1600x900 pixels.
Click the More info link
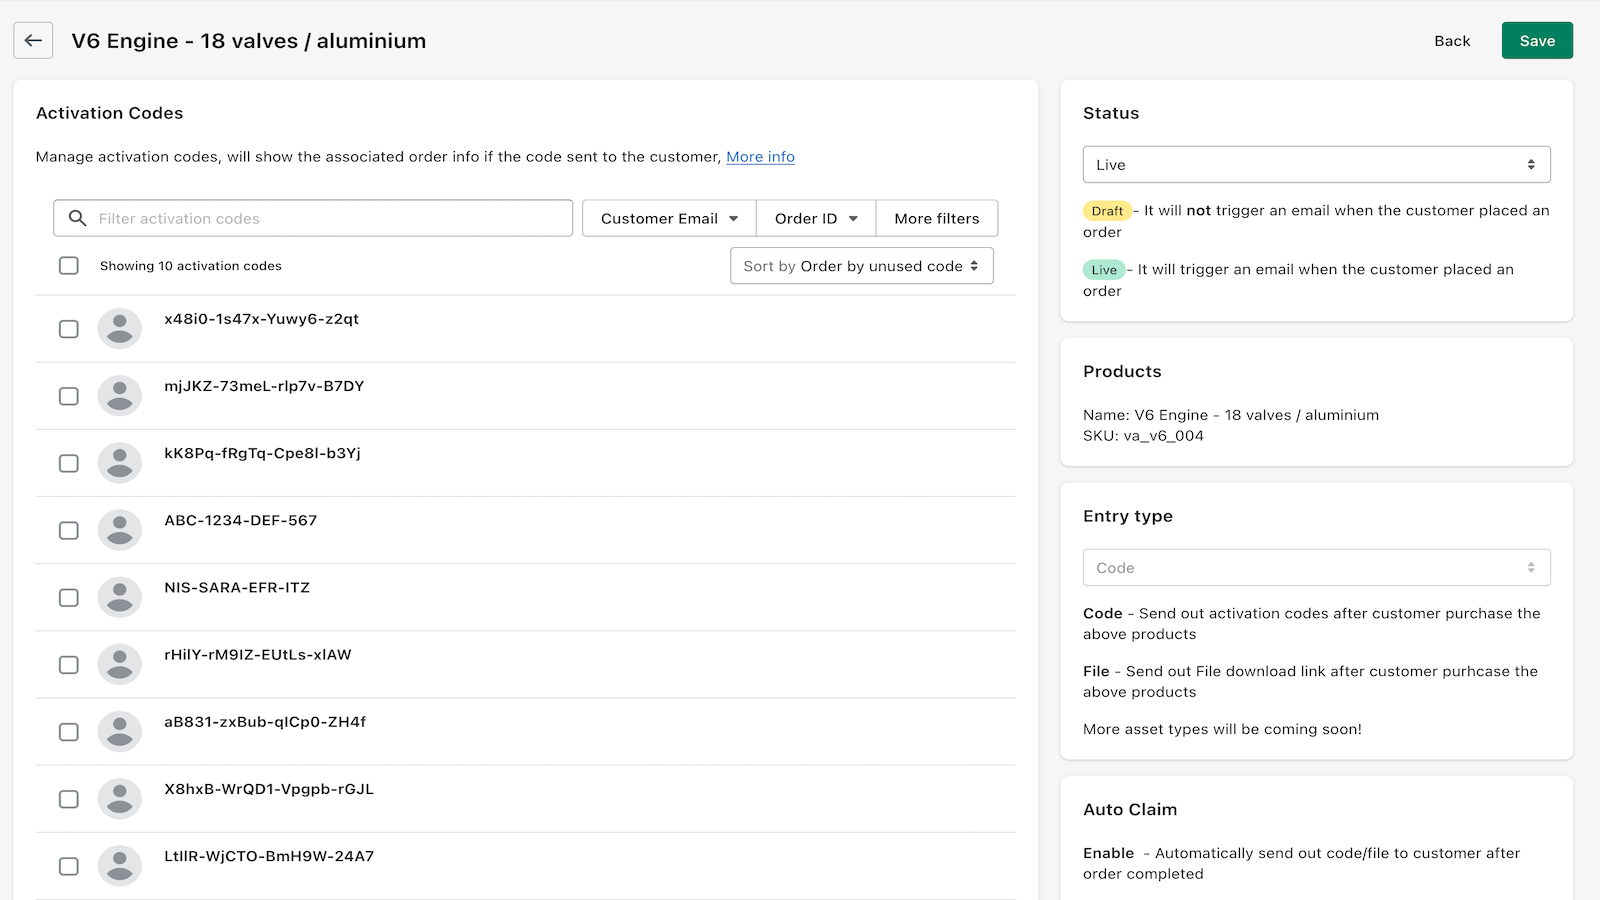(x=760, y=157)
